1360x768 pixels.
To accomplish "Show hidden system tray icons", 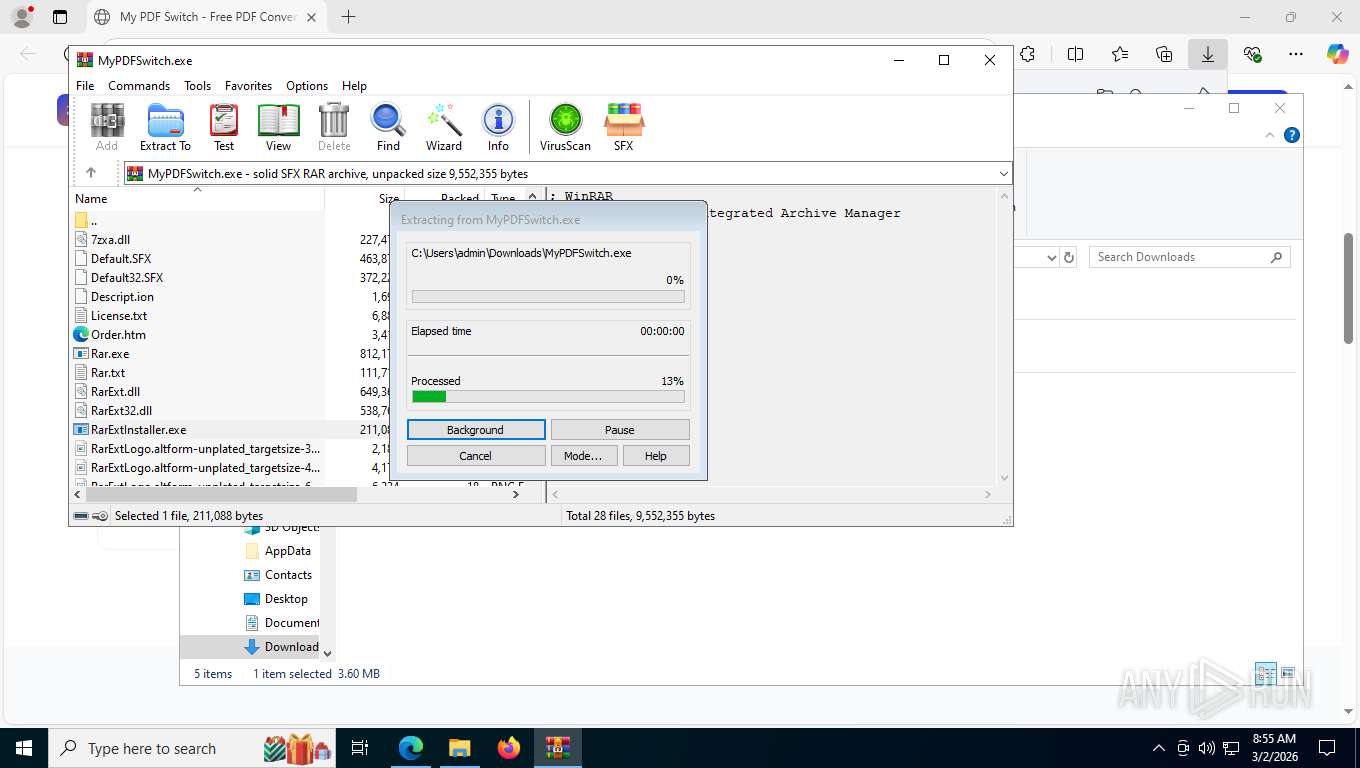I will tap(1159, 748).
